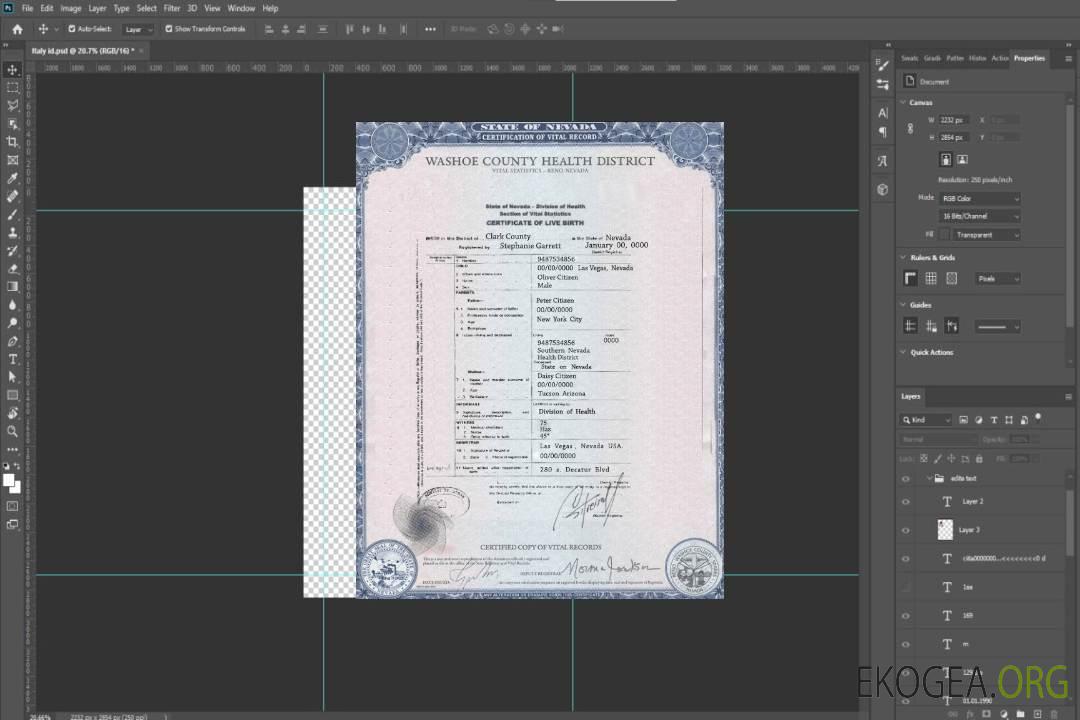Open the Edit Toolbar ellipsis button
This screenshot has height=720, width=1080.
[12, 449]
